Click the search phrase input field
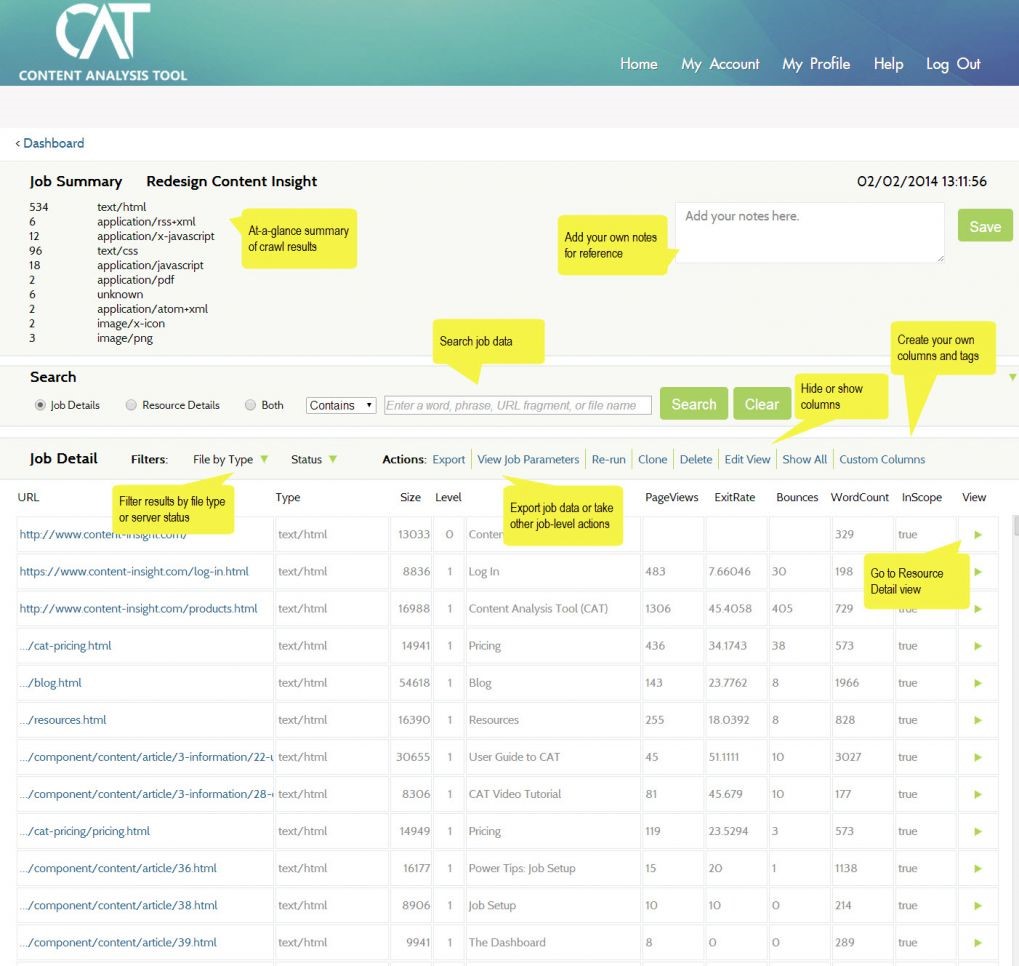The width and height of the screenshot is (1019, 966). (517, 405)
